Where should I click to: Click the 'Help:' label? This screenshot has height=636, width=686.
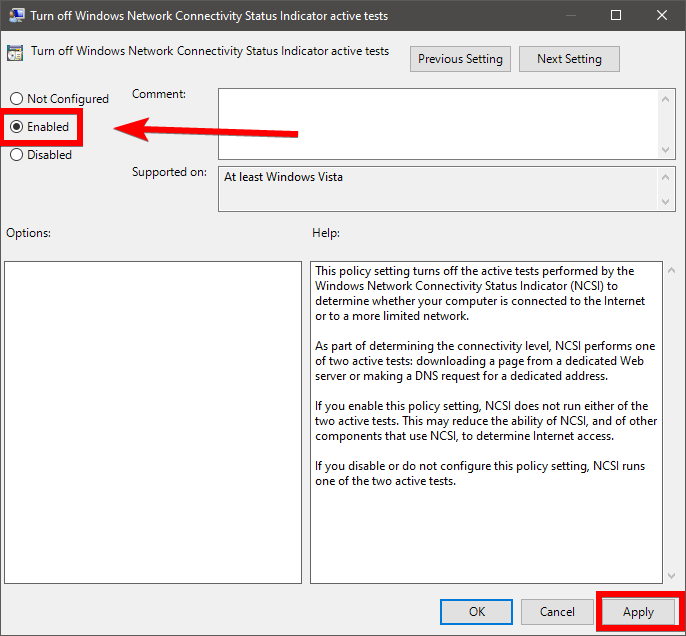(326, 233)
